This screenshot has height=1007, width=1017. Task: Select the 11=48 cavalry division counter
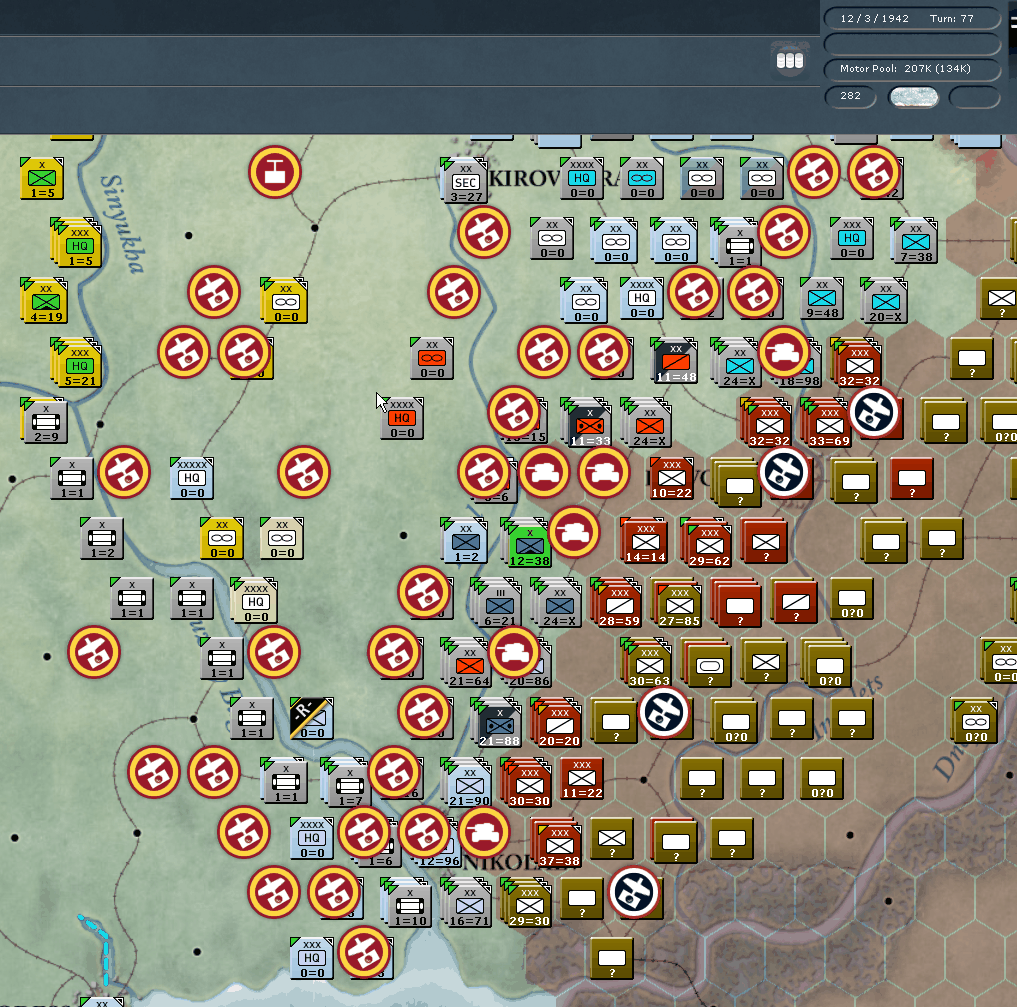674,360
